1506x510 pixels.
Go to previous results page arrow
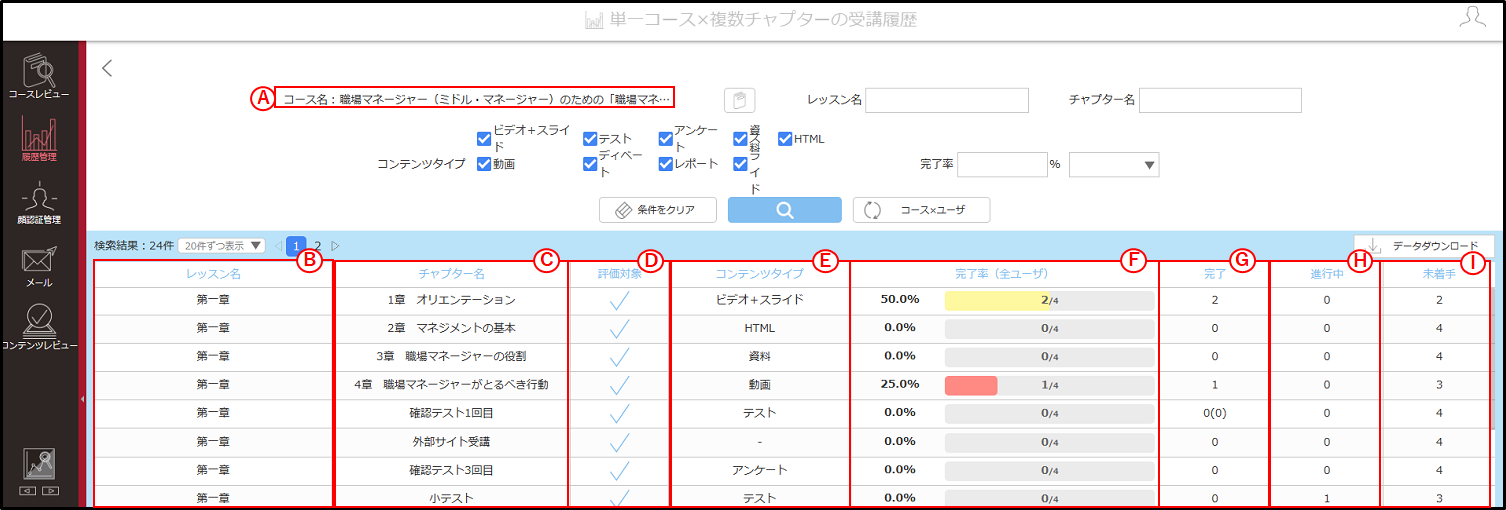278,245
